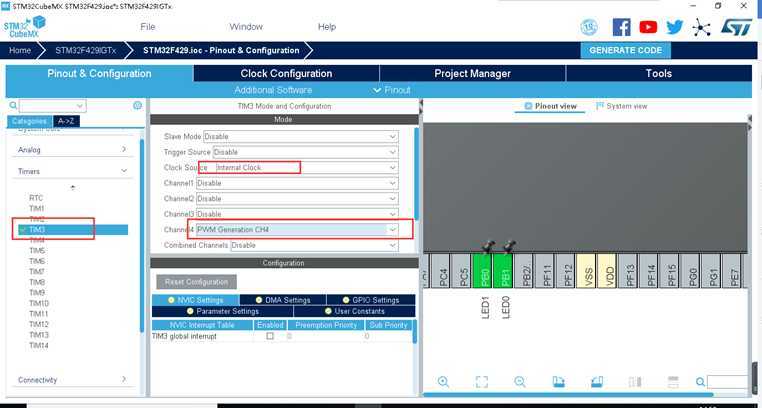Viewport: 762px width, 408px height.
Task: Collapse the Timers category
Action: pos(72,171)
